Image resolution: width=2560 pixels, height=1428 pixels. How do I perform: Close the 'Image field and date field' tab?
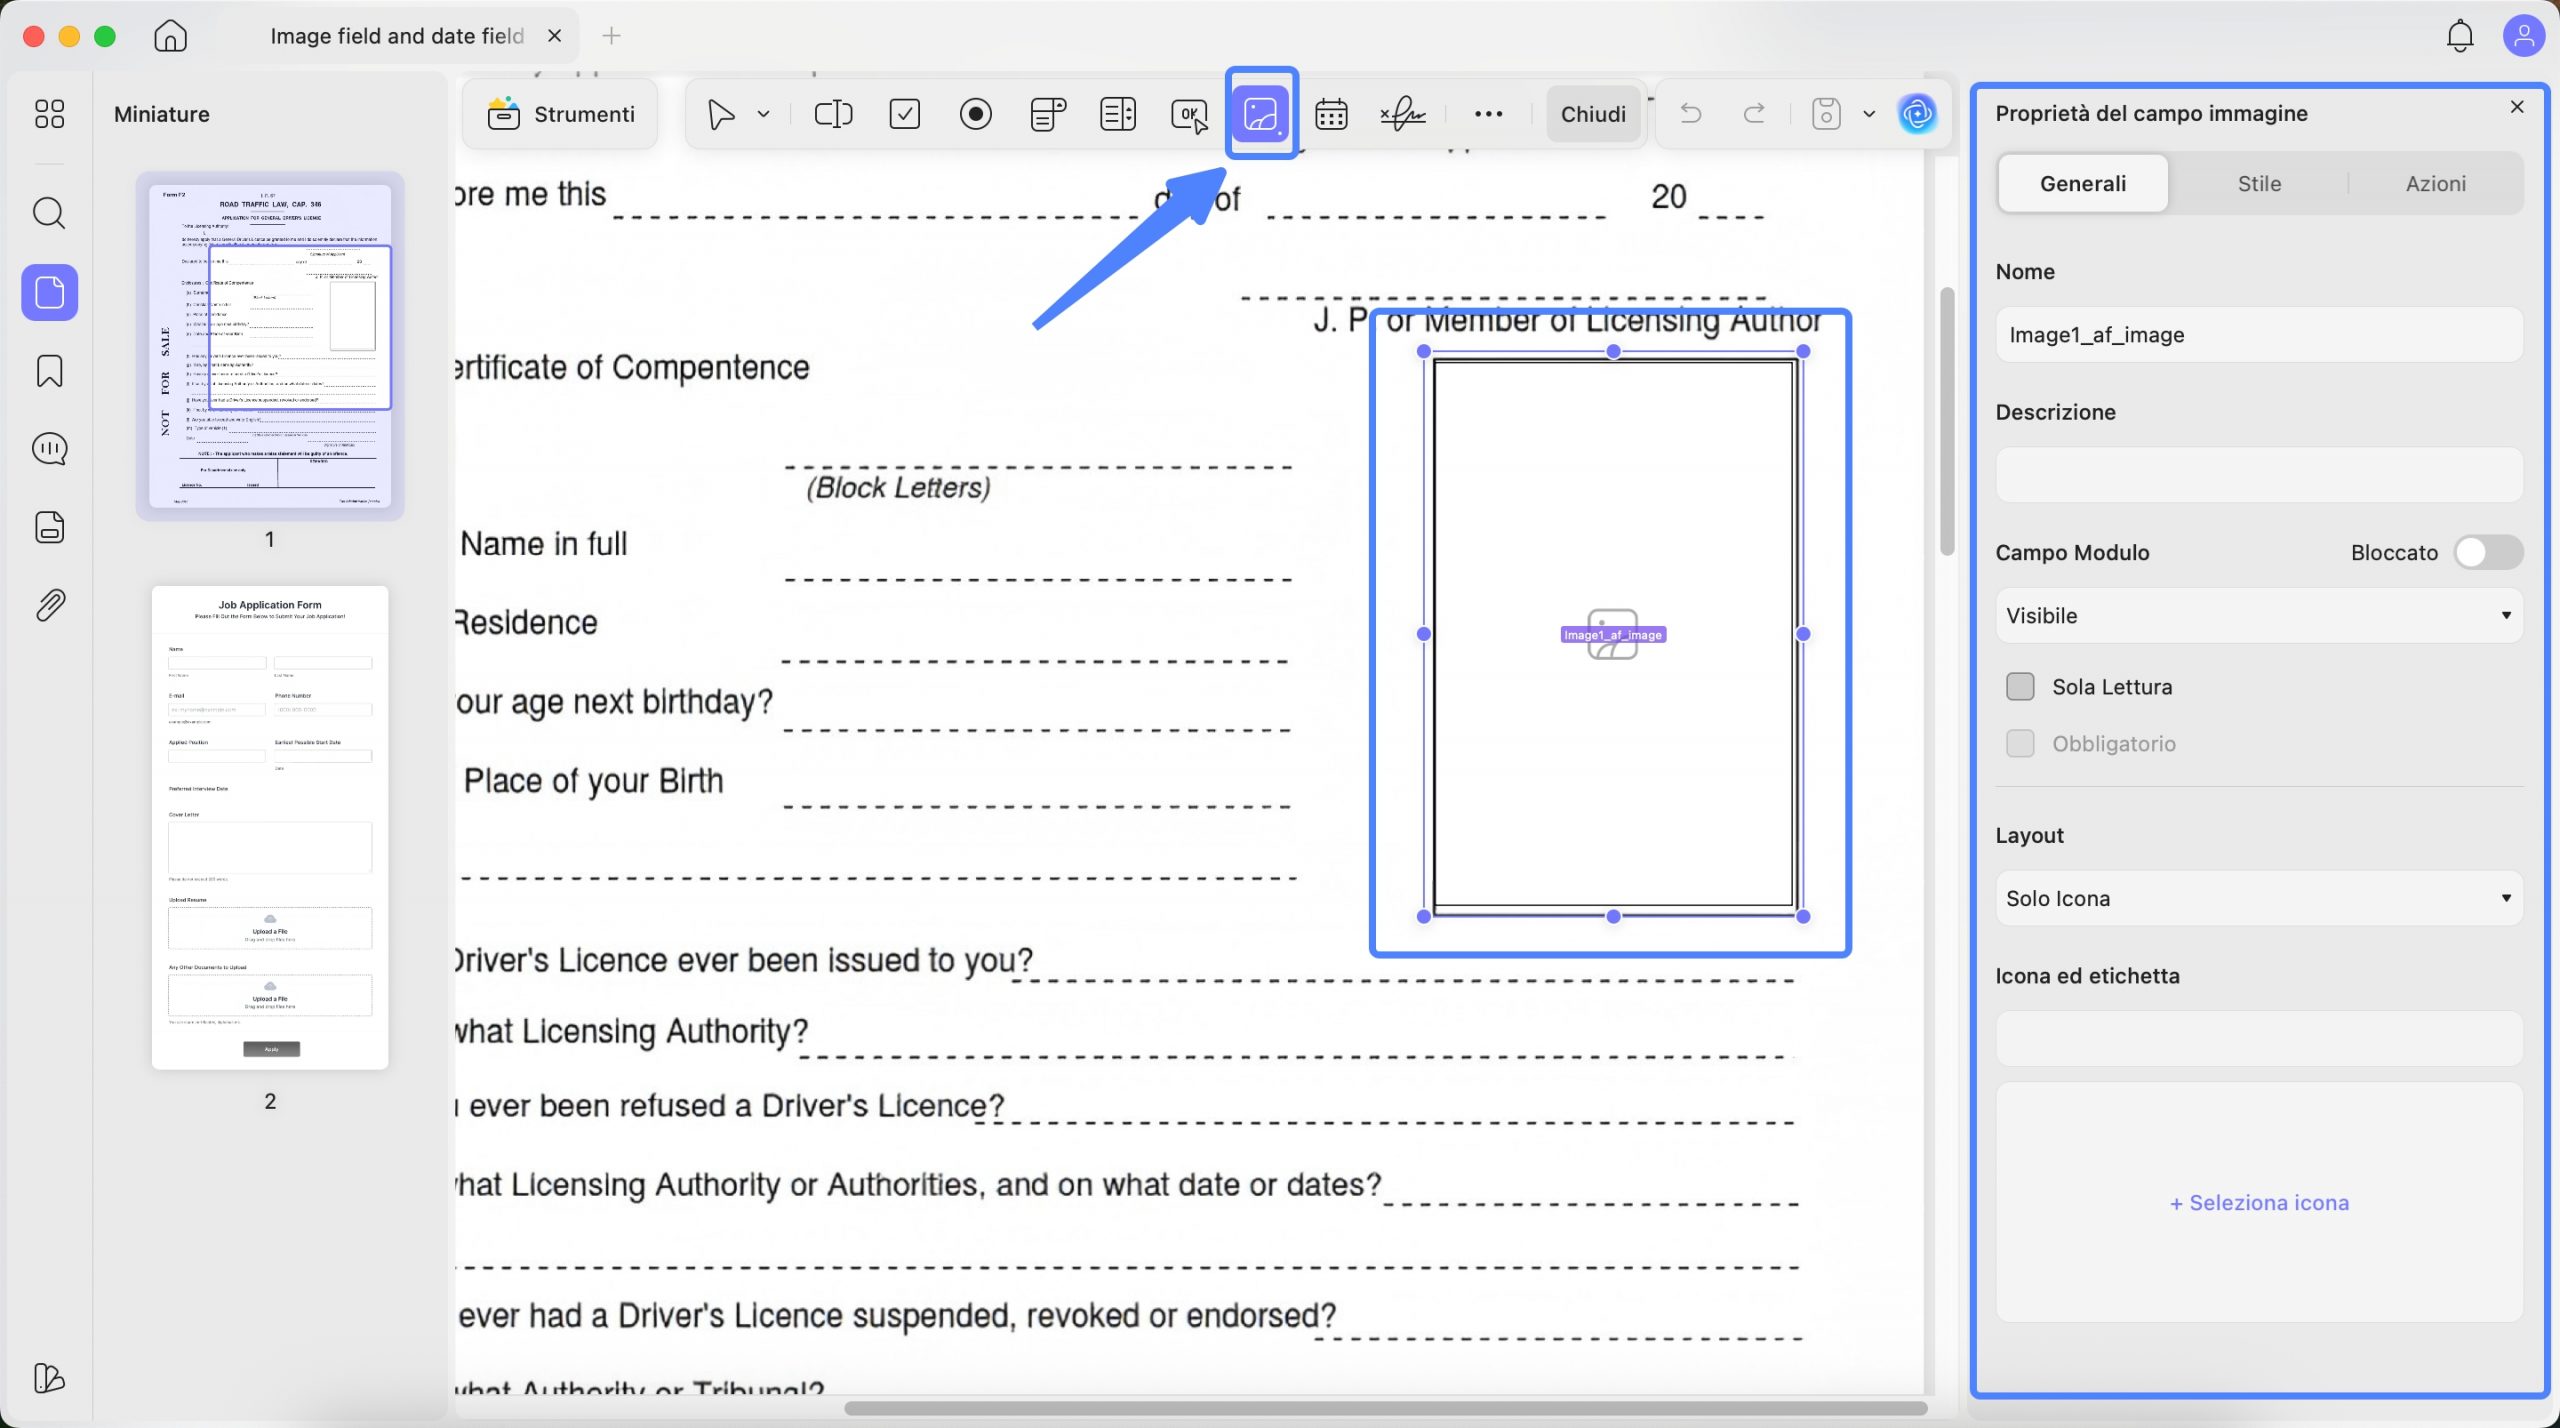click(555, 36)
